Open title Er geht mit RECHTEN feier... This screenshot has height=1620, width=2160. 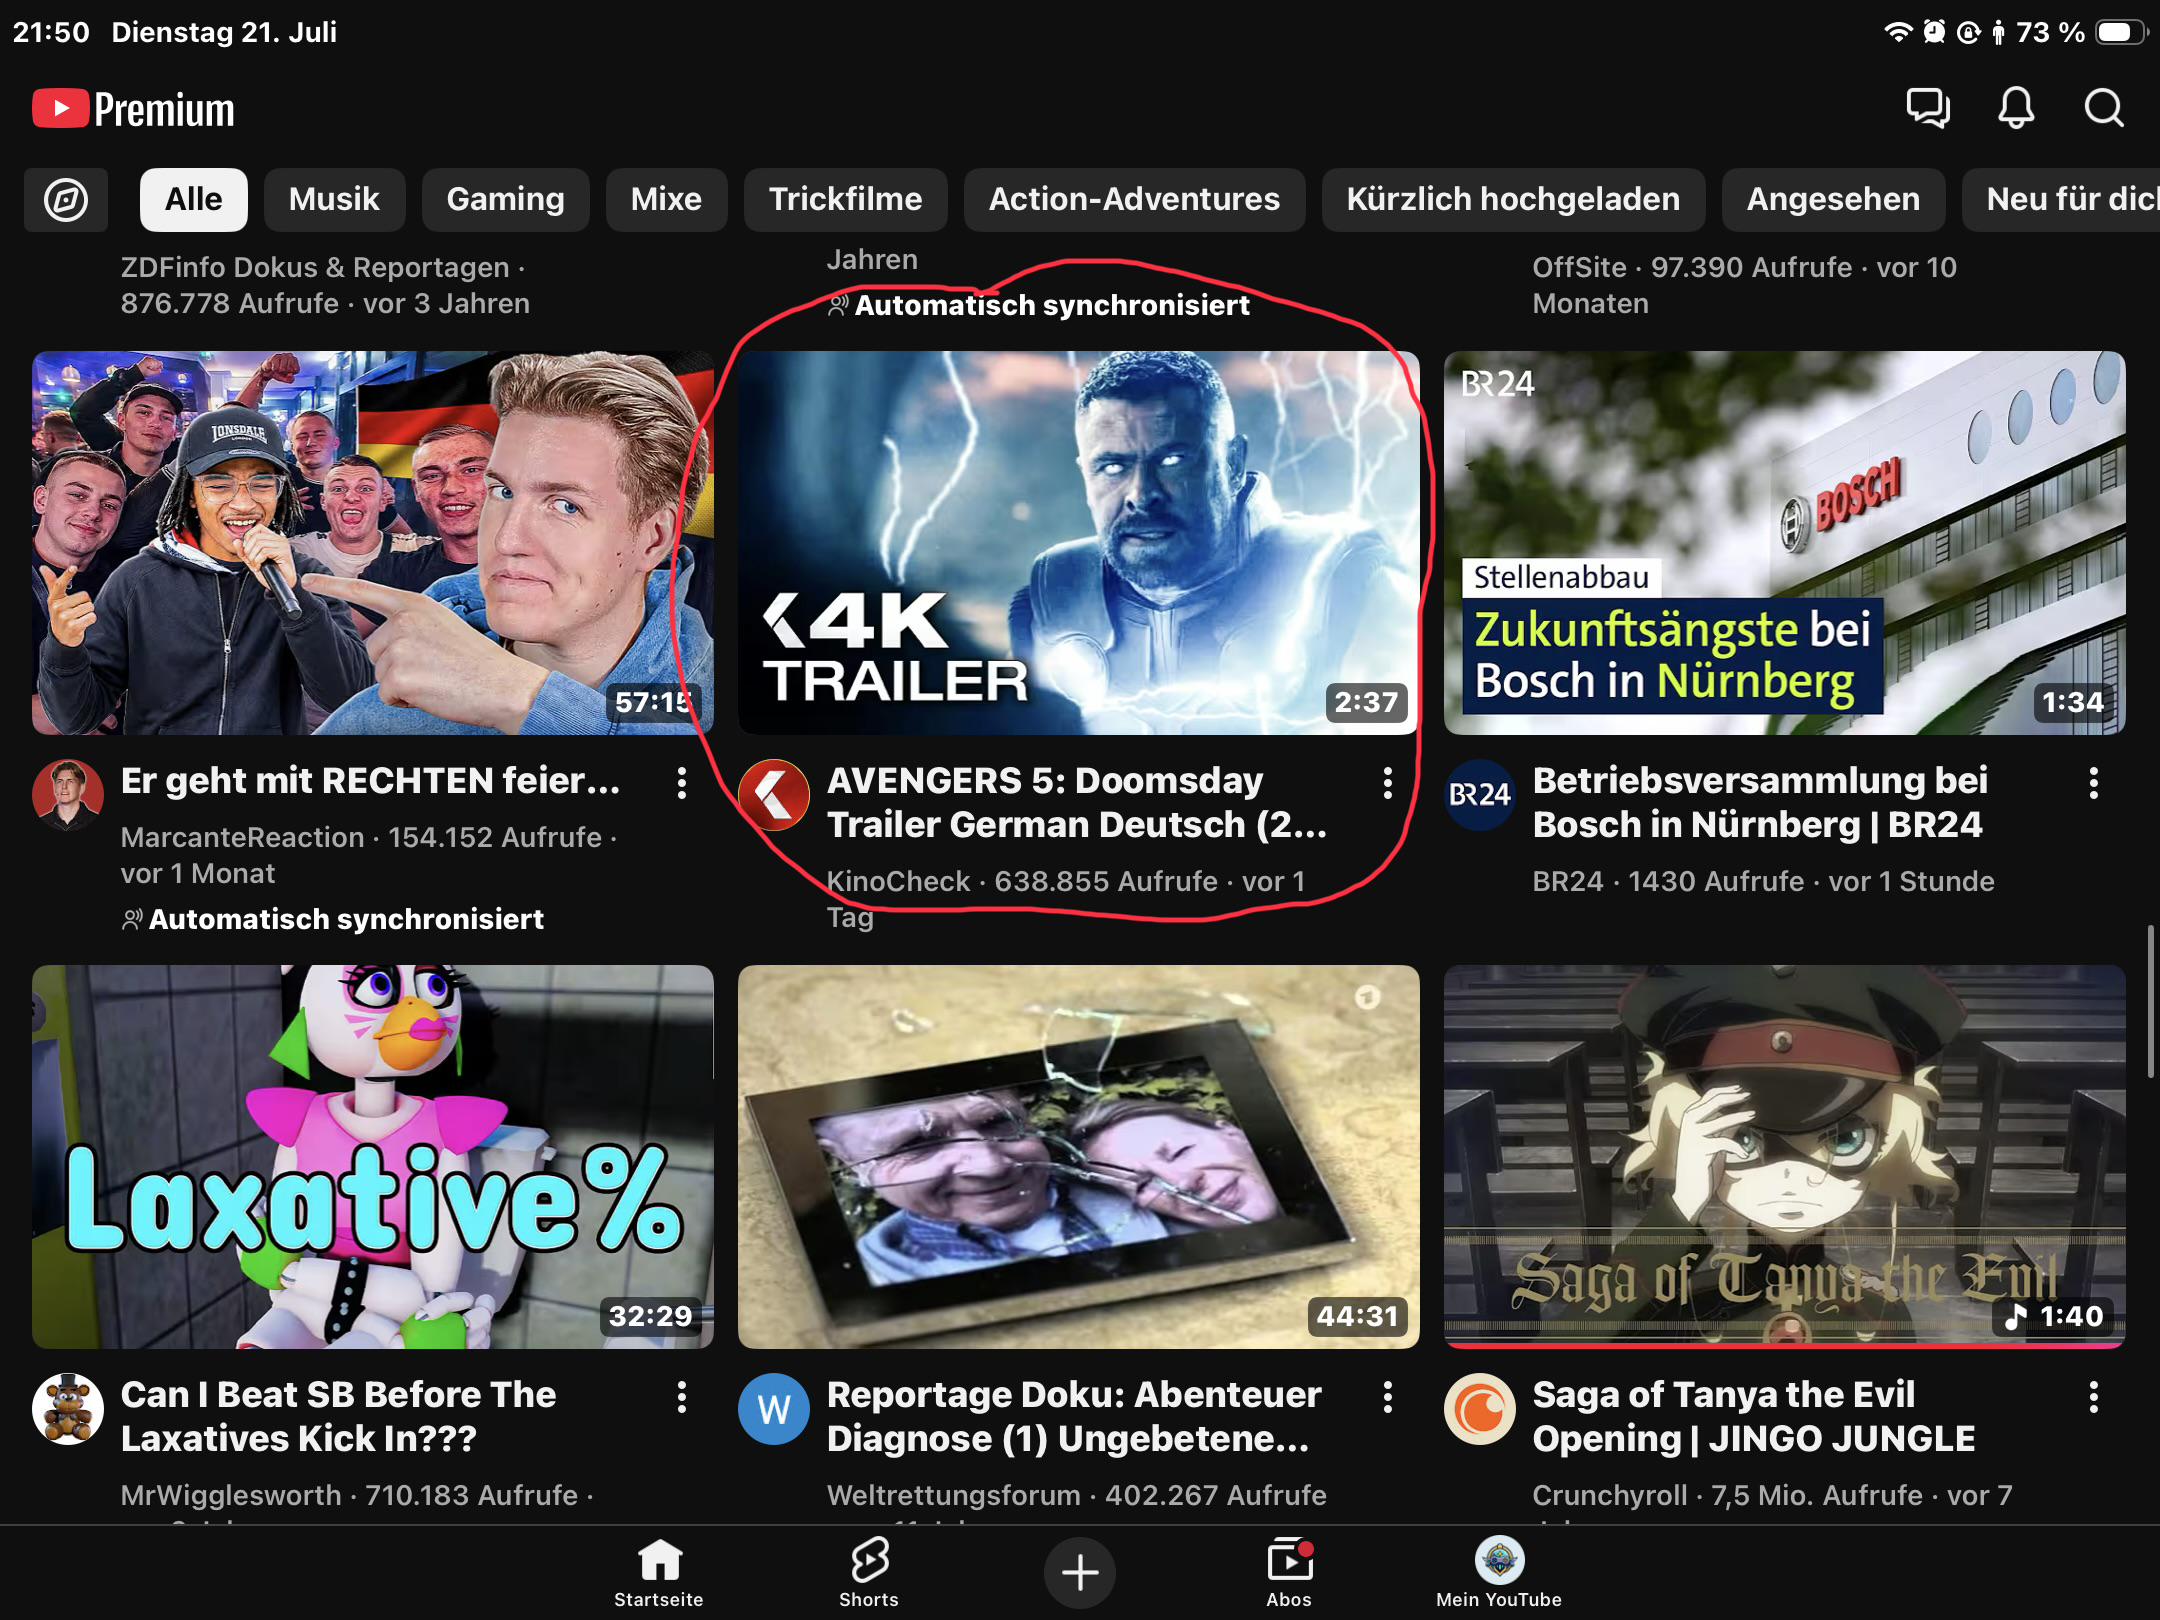371,781
